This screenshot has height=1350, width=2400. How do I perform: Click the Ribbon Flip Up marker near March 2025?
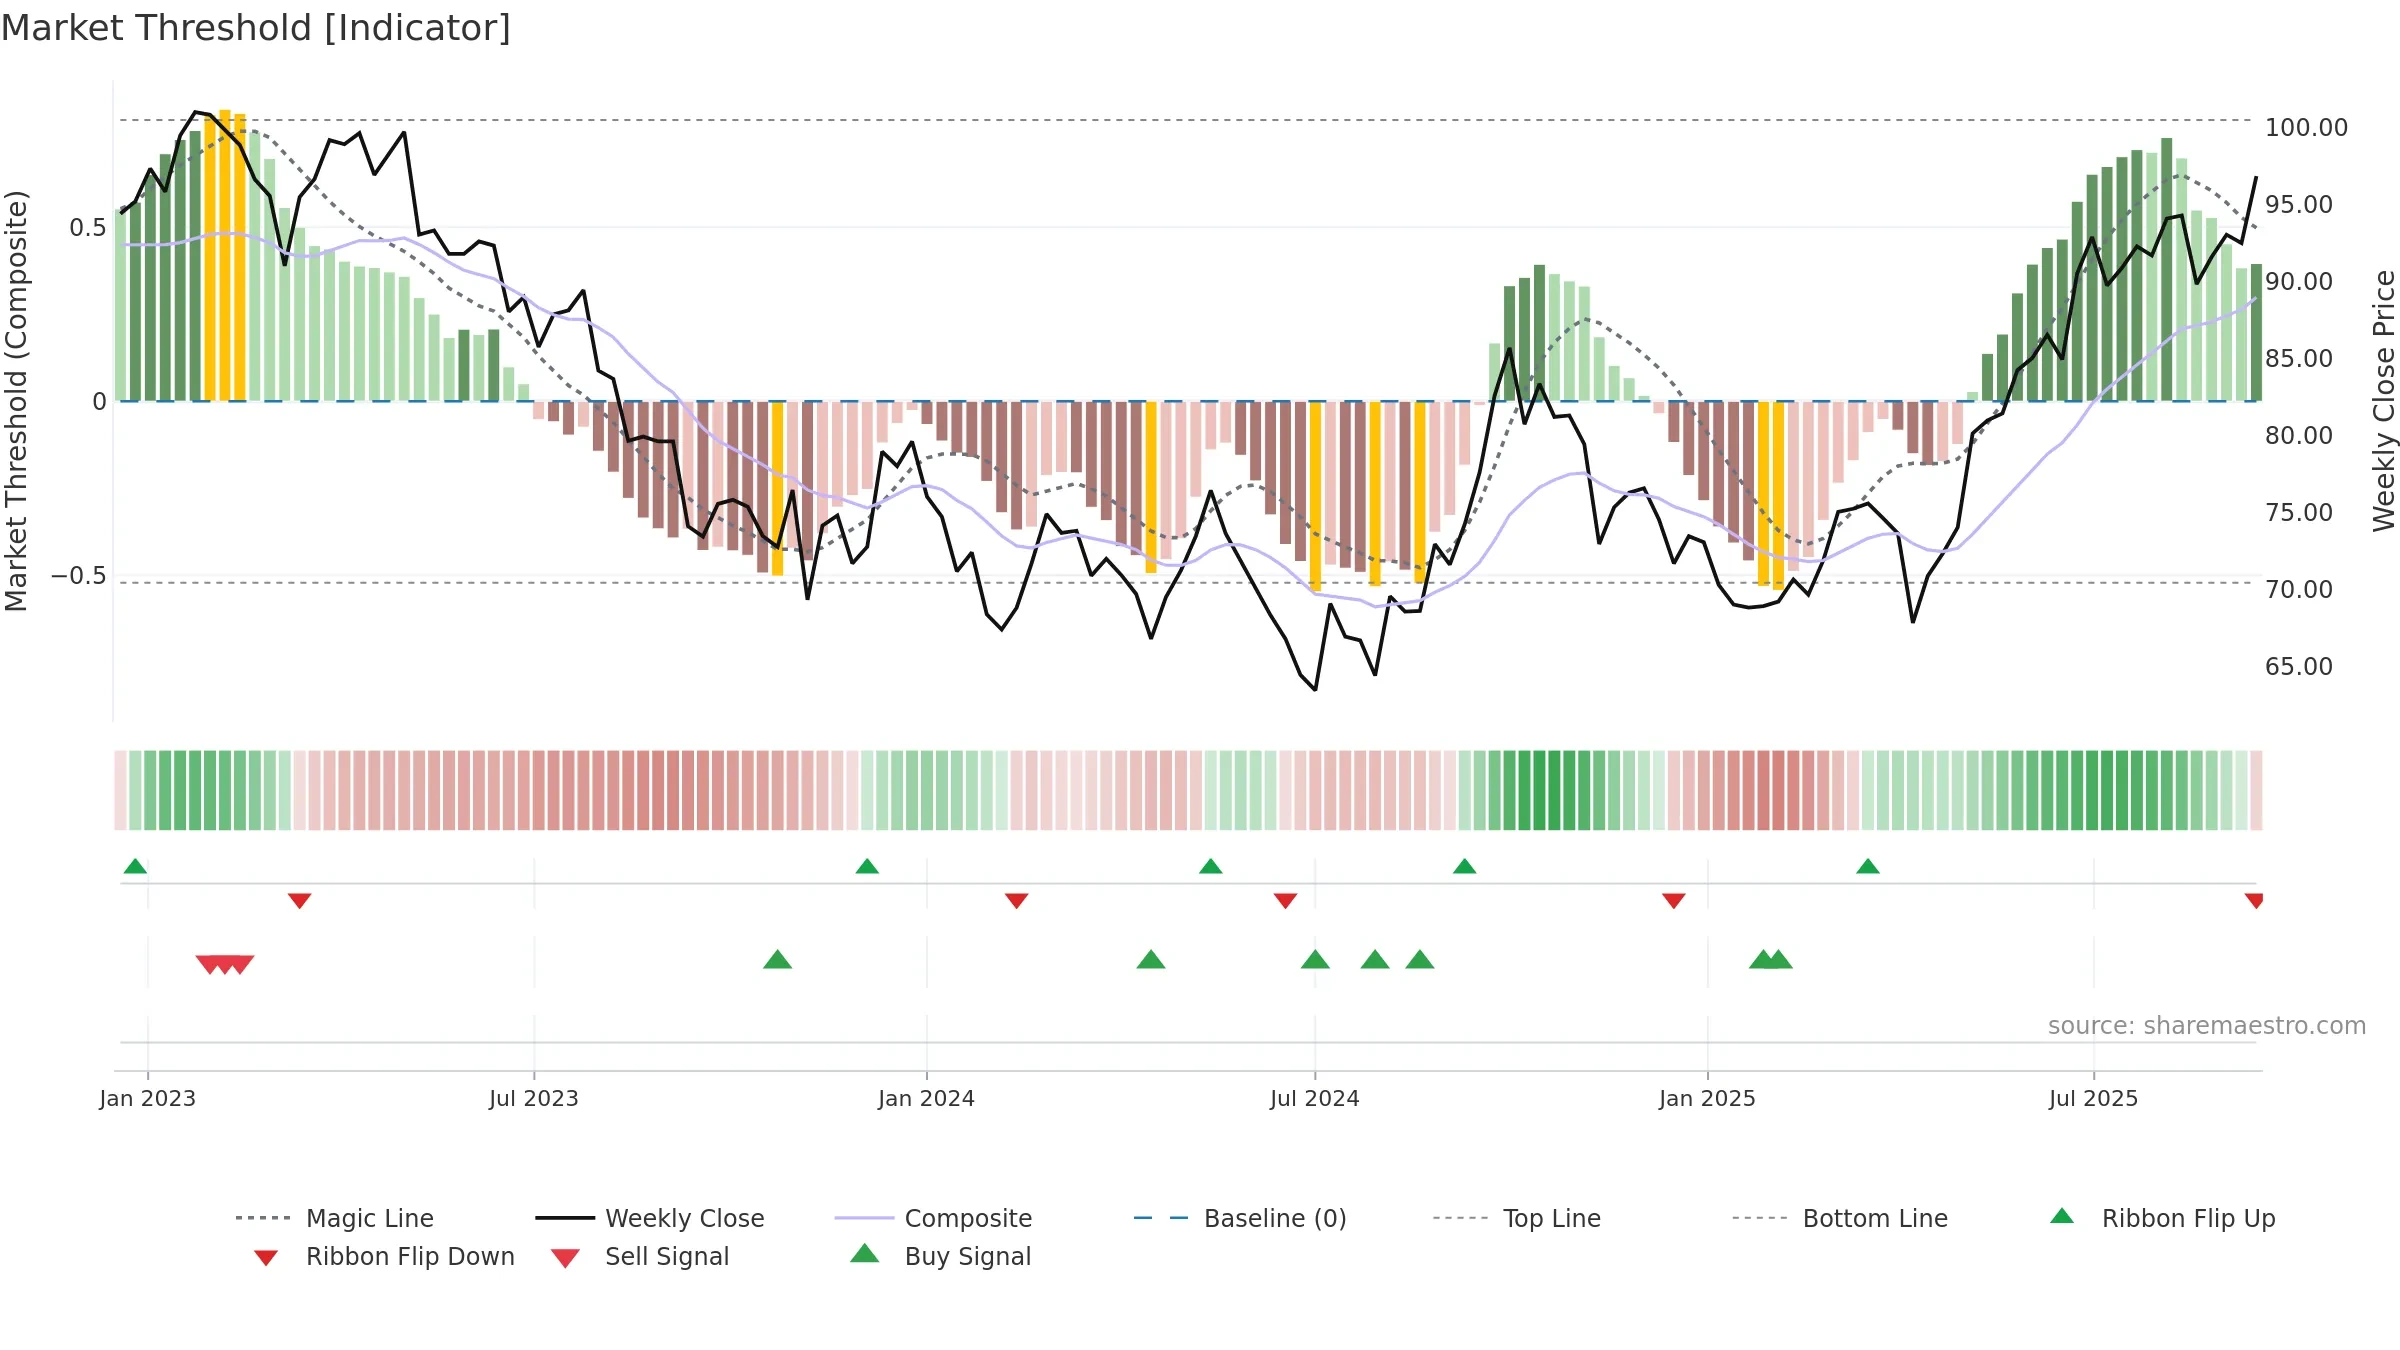click(1868, 866)
